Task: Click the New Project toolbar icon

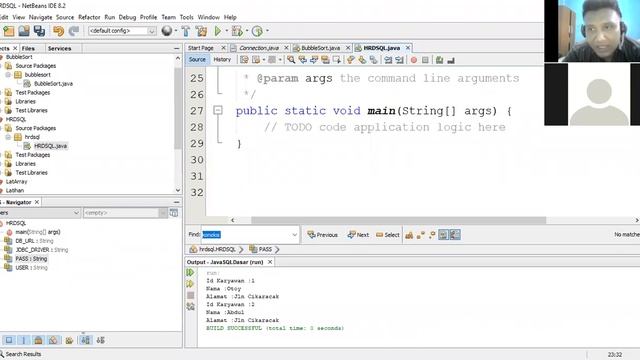Action: pyautogui.click(x=9, y=31)
